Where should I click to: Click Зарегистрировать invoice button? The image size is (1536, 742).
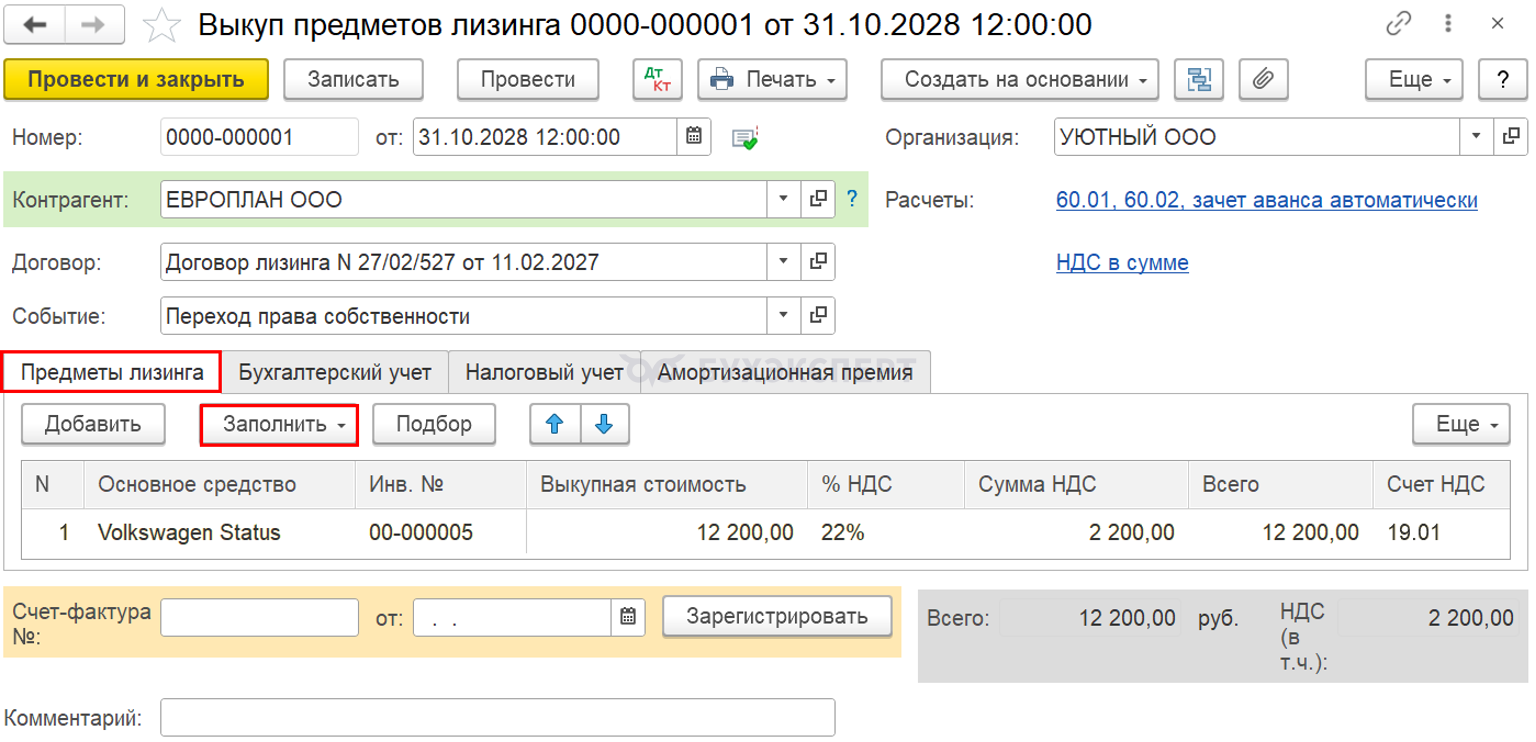coord(777,616)
